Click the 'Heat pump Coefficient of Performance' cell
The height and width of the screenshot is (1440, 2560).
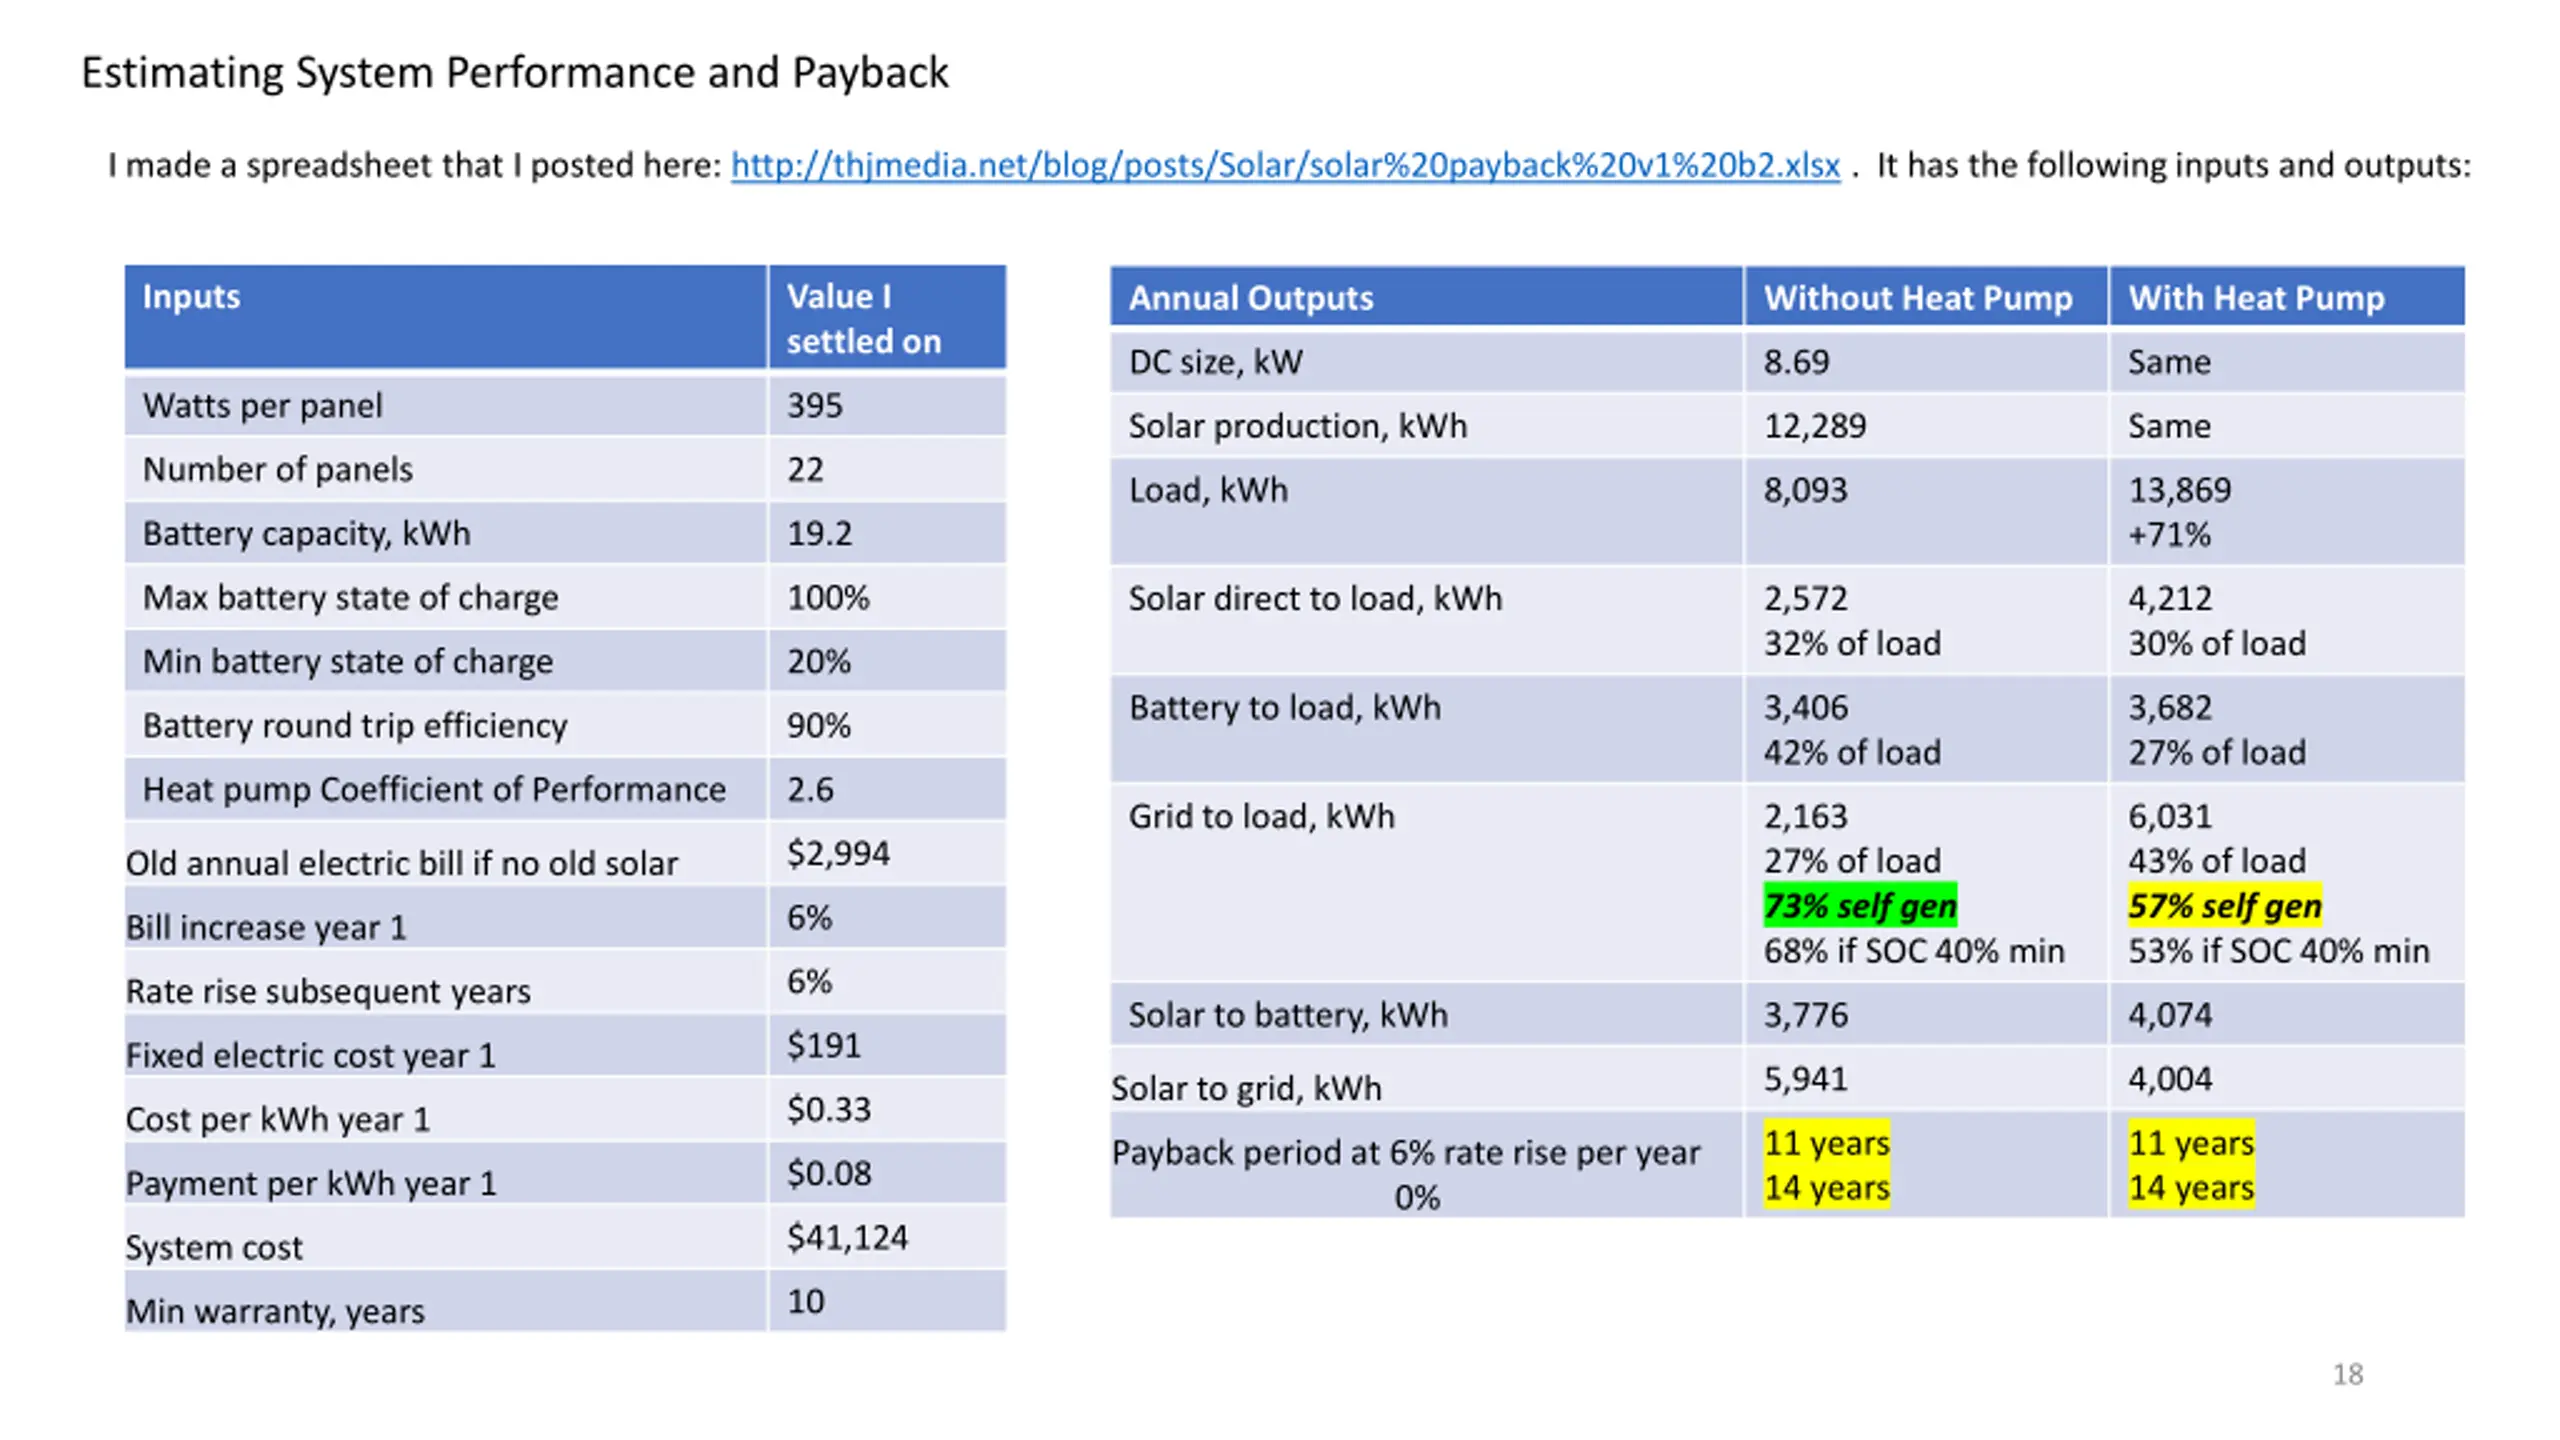[x=434, y=790]
